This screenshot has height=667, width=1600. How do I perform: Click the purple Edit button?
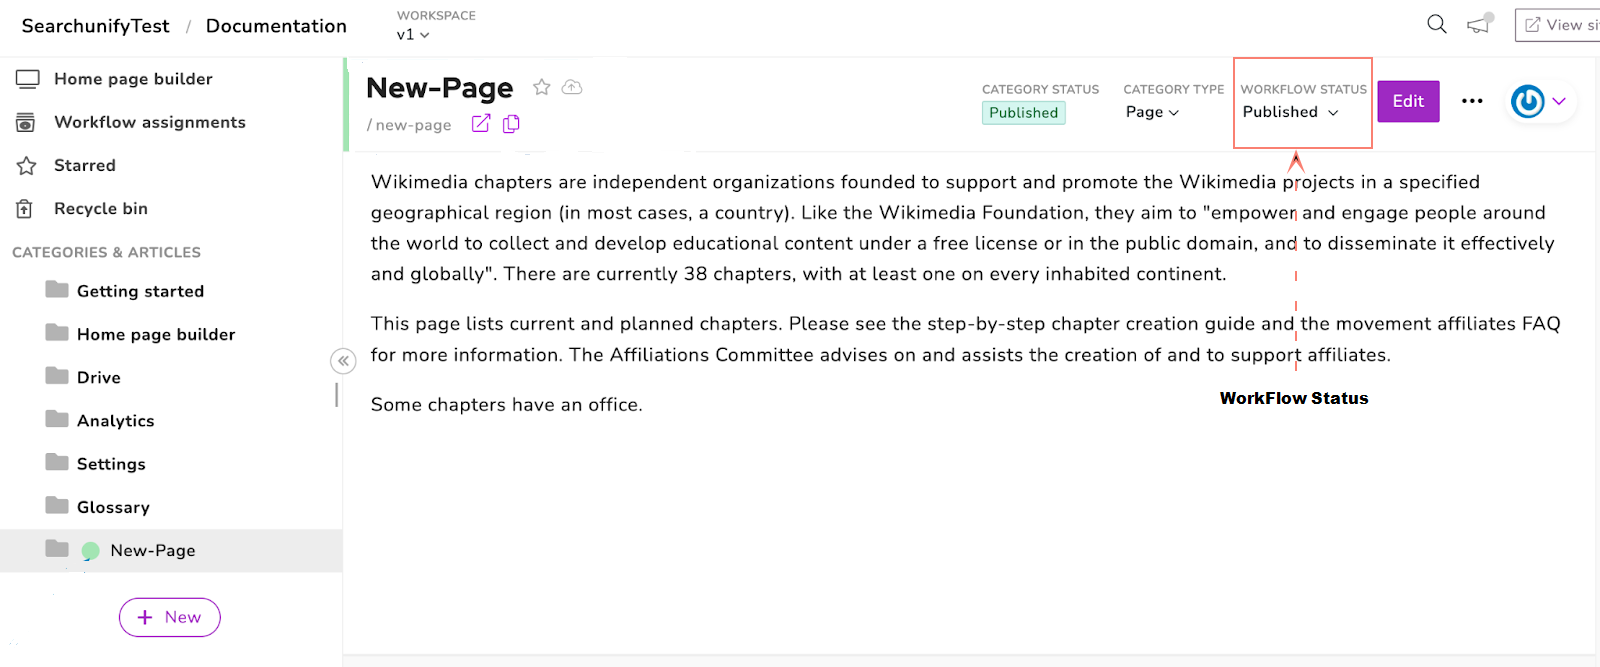point(1408,101)
